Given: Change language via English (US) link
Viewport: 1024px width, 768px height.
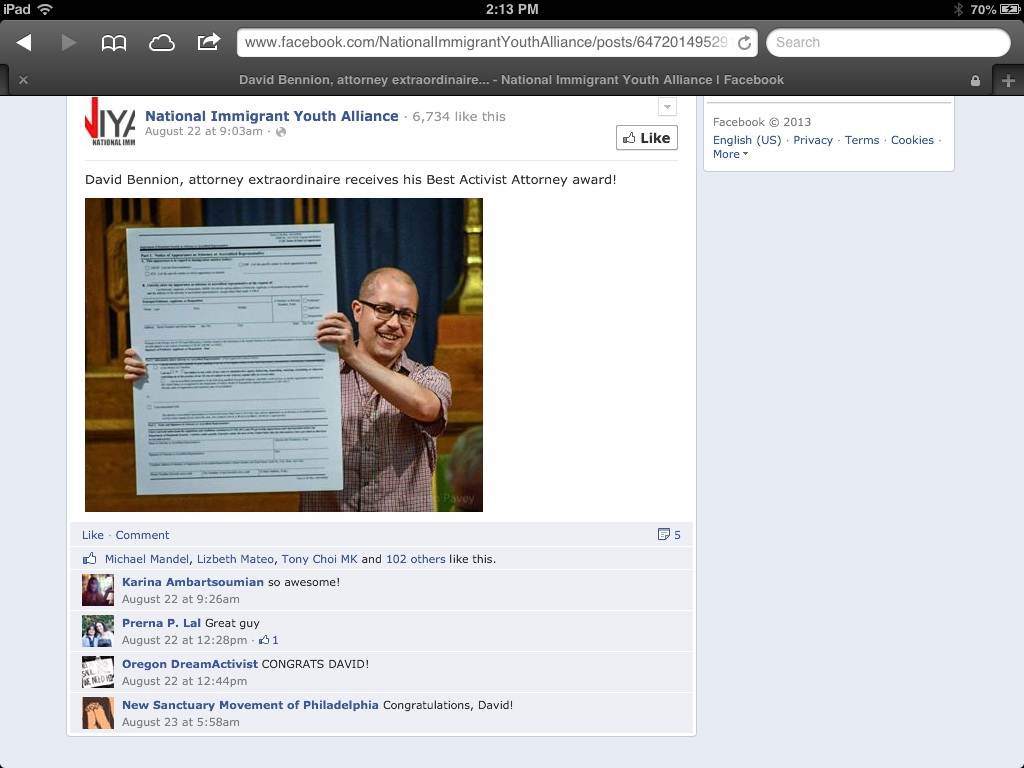Looking at the screenshot, I should (x=747, y=140).
